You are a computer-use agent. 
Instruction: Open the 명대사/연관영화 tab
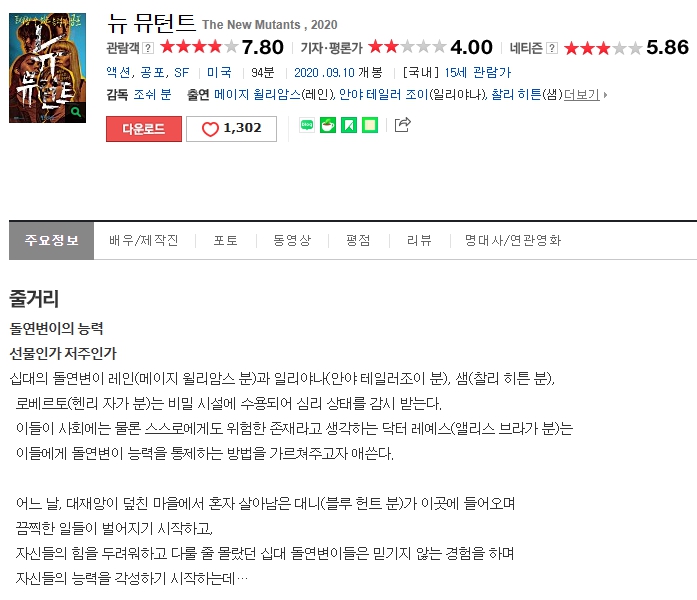tap(513, 240)
